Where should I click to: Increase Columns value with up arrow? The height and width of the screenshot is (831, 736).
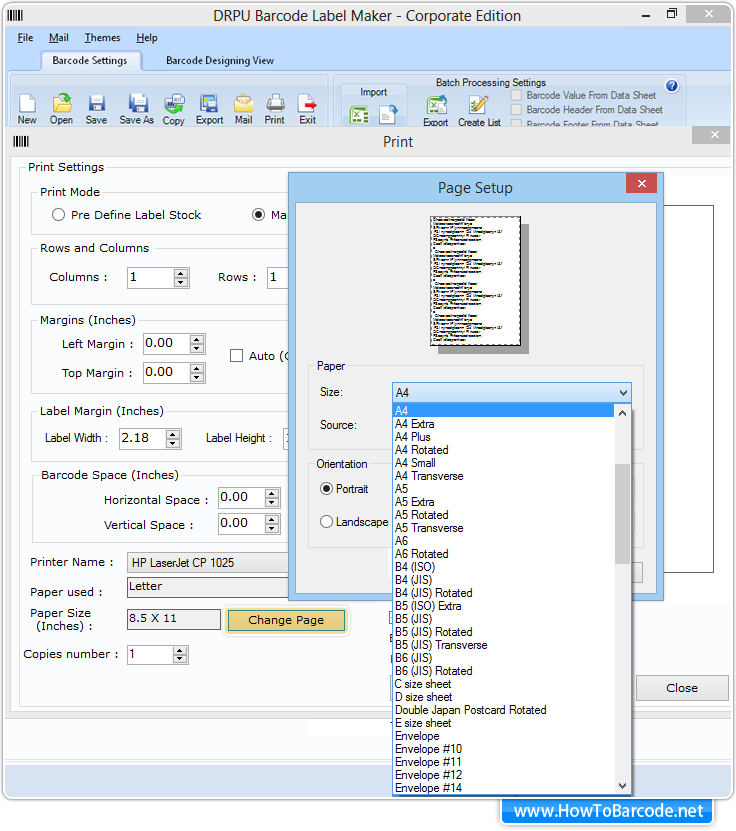coord(181,273)
